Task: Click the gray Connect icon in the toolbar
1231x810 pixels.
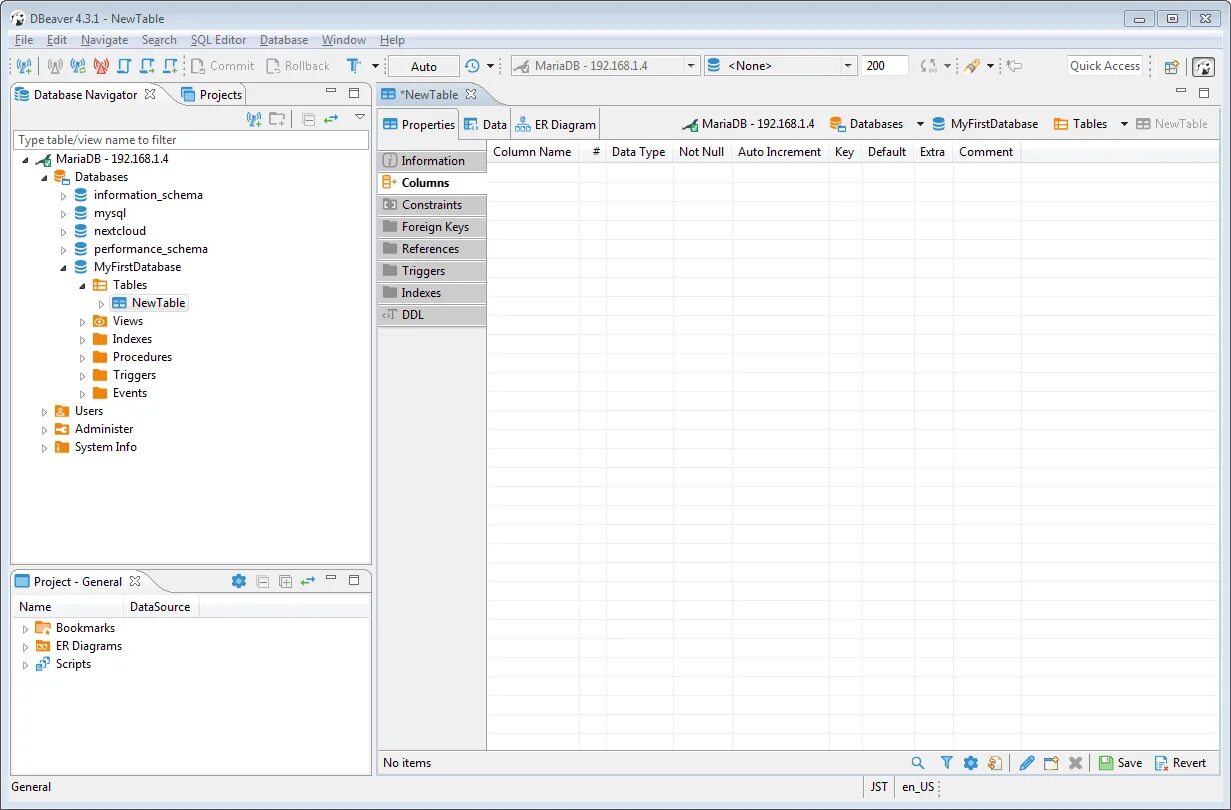Action: 54,66
